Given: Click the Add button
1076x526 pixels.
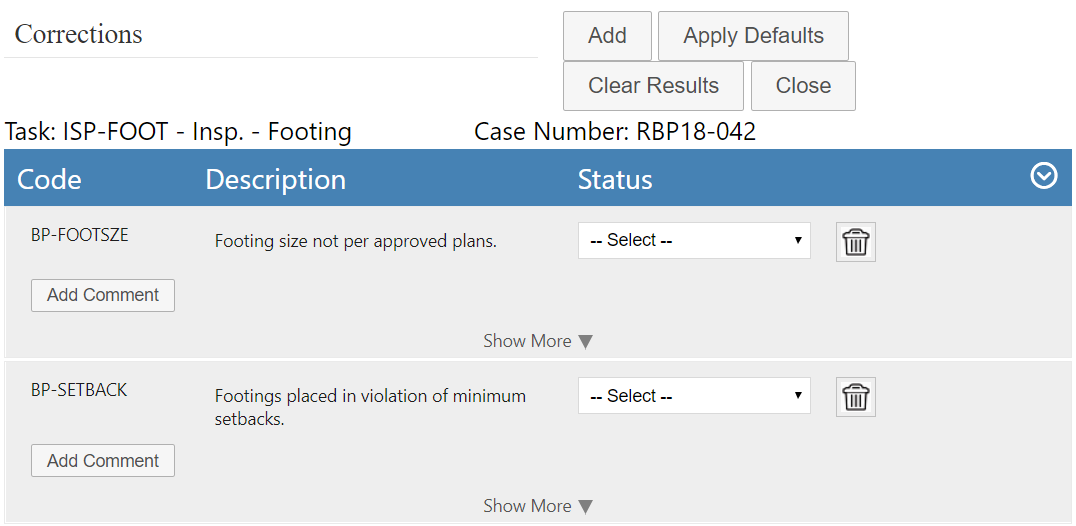Looking at the screenshot, I should [x=607, y=36].
